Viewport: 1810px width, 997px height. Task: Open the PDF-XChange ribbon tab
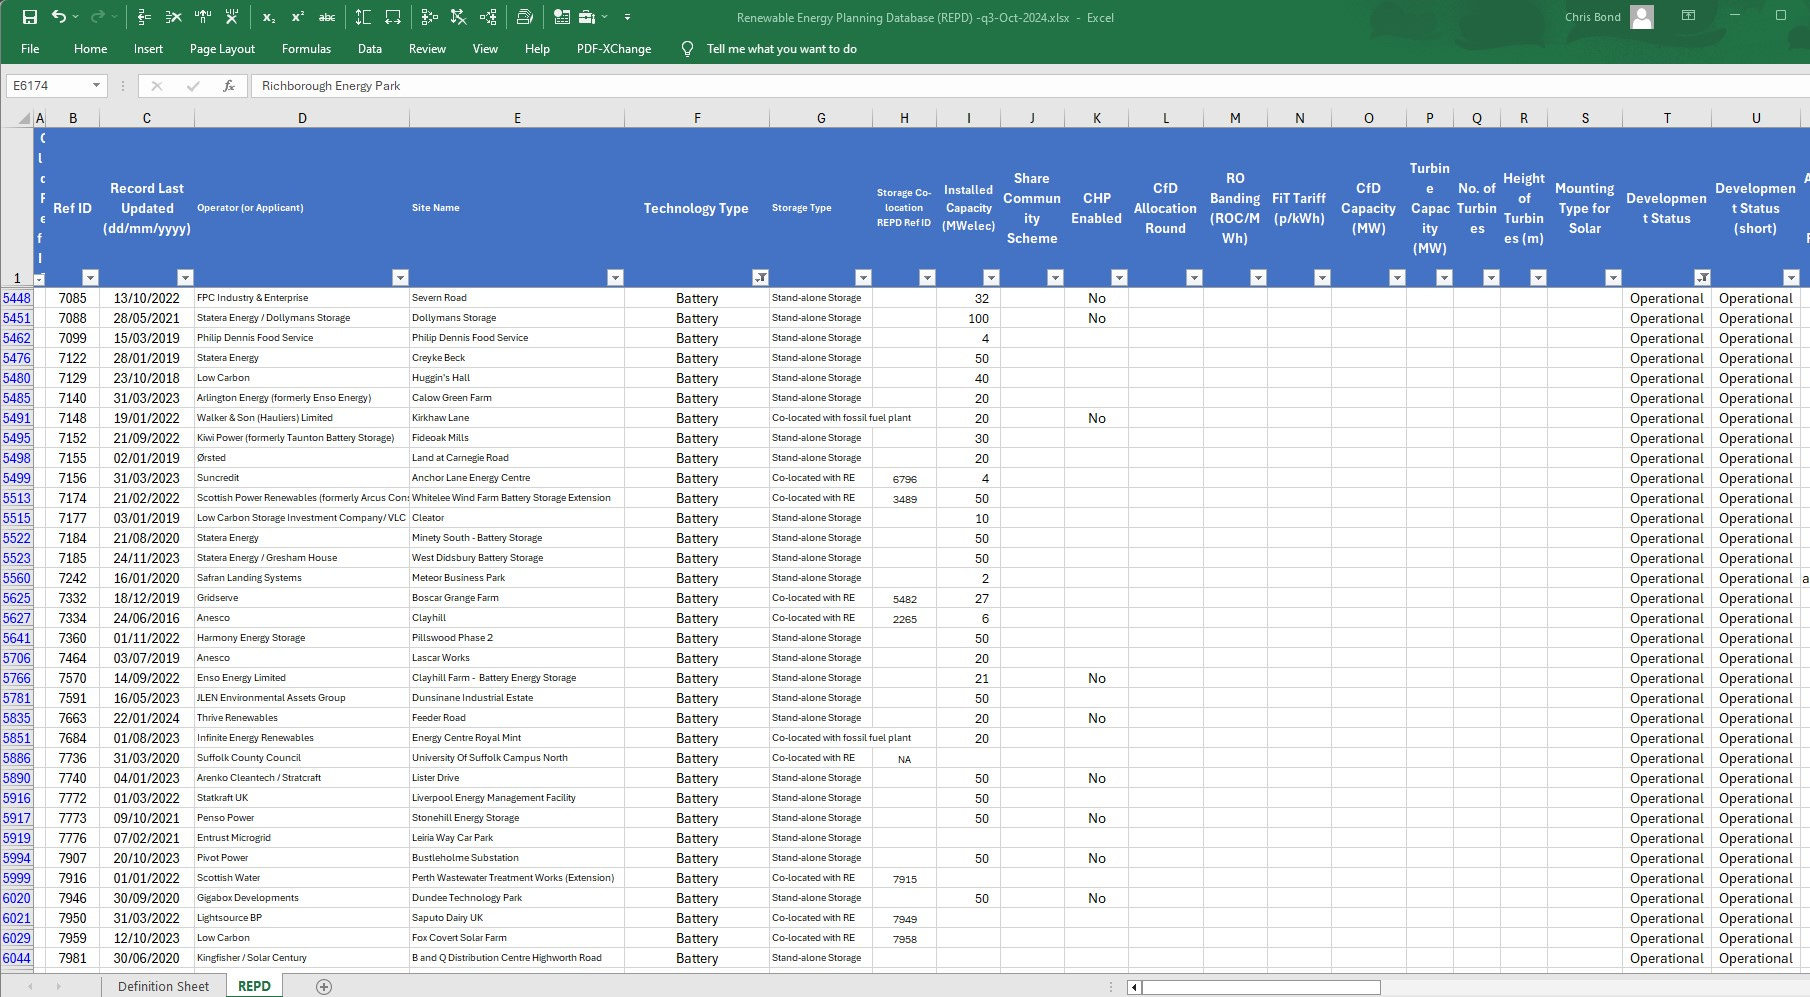pos(614,49)
